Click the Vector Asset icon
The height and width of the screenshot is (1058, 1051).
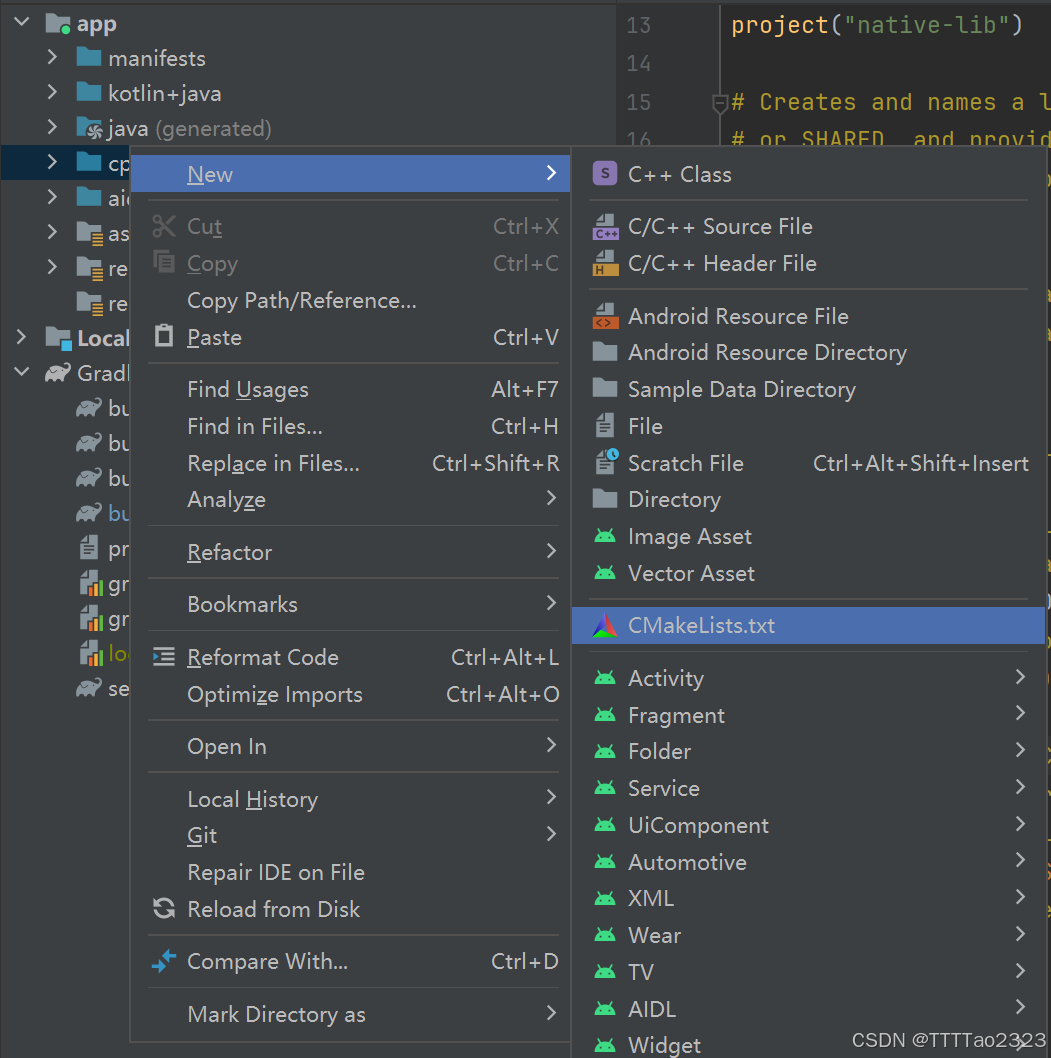tap(604, 573)
